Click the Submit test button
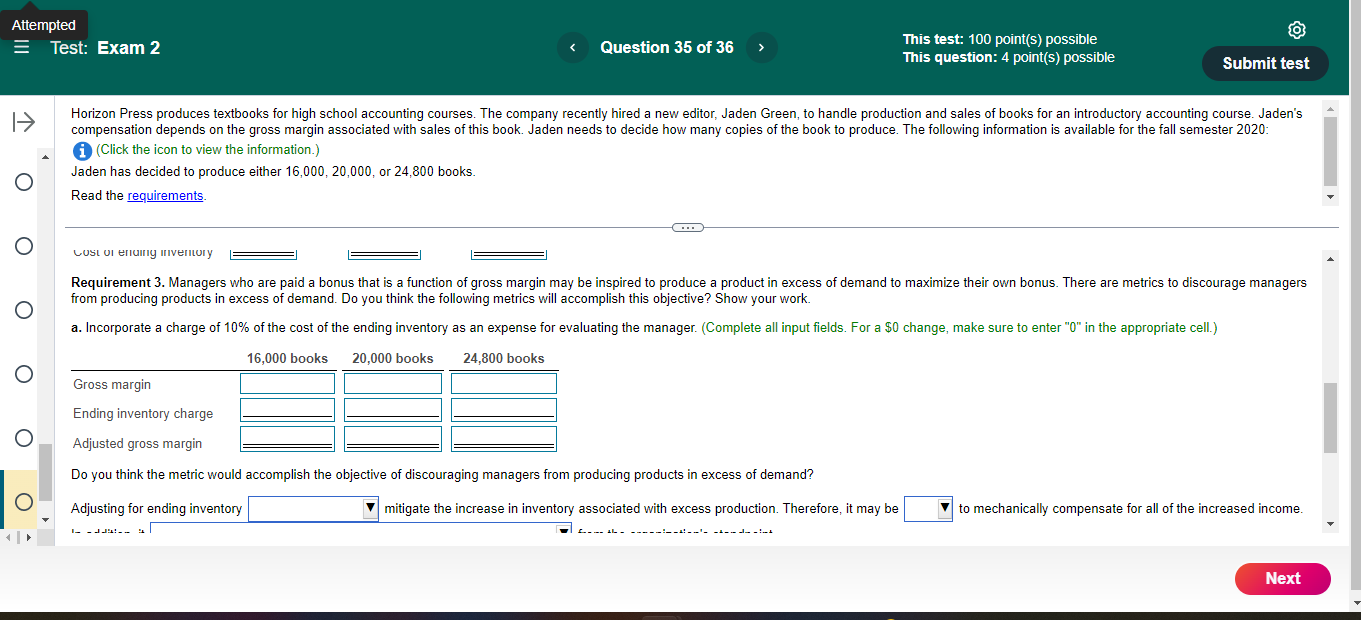The height and width of the screenshot is (620, 1361). tap(1264, 63)
